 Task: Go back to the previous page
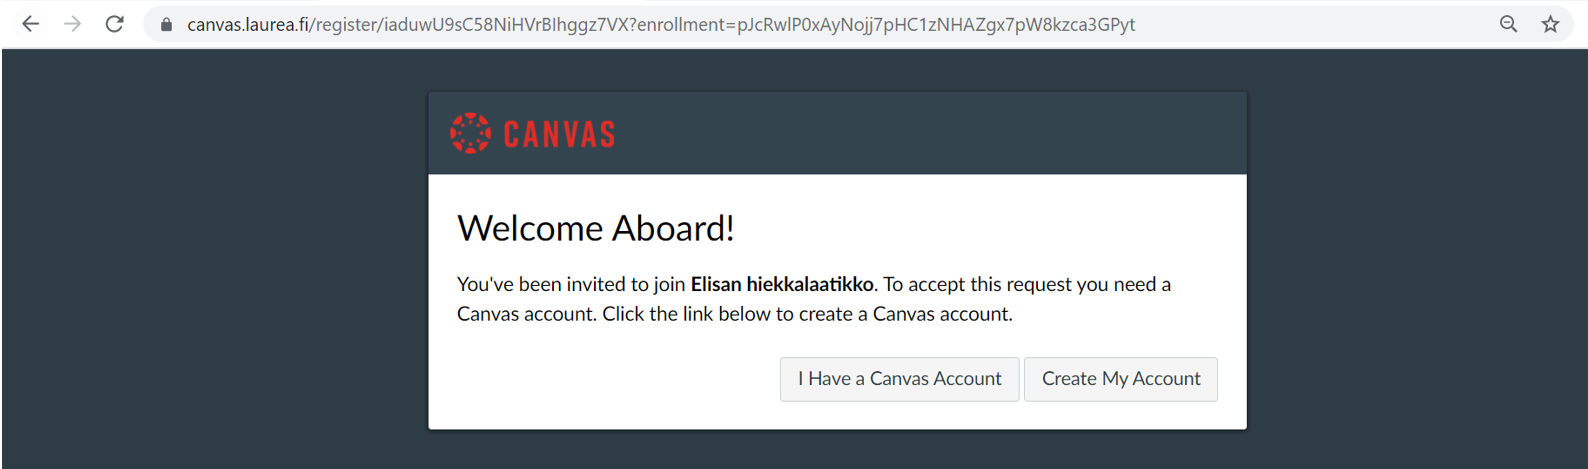click(x=31, y=24)
